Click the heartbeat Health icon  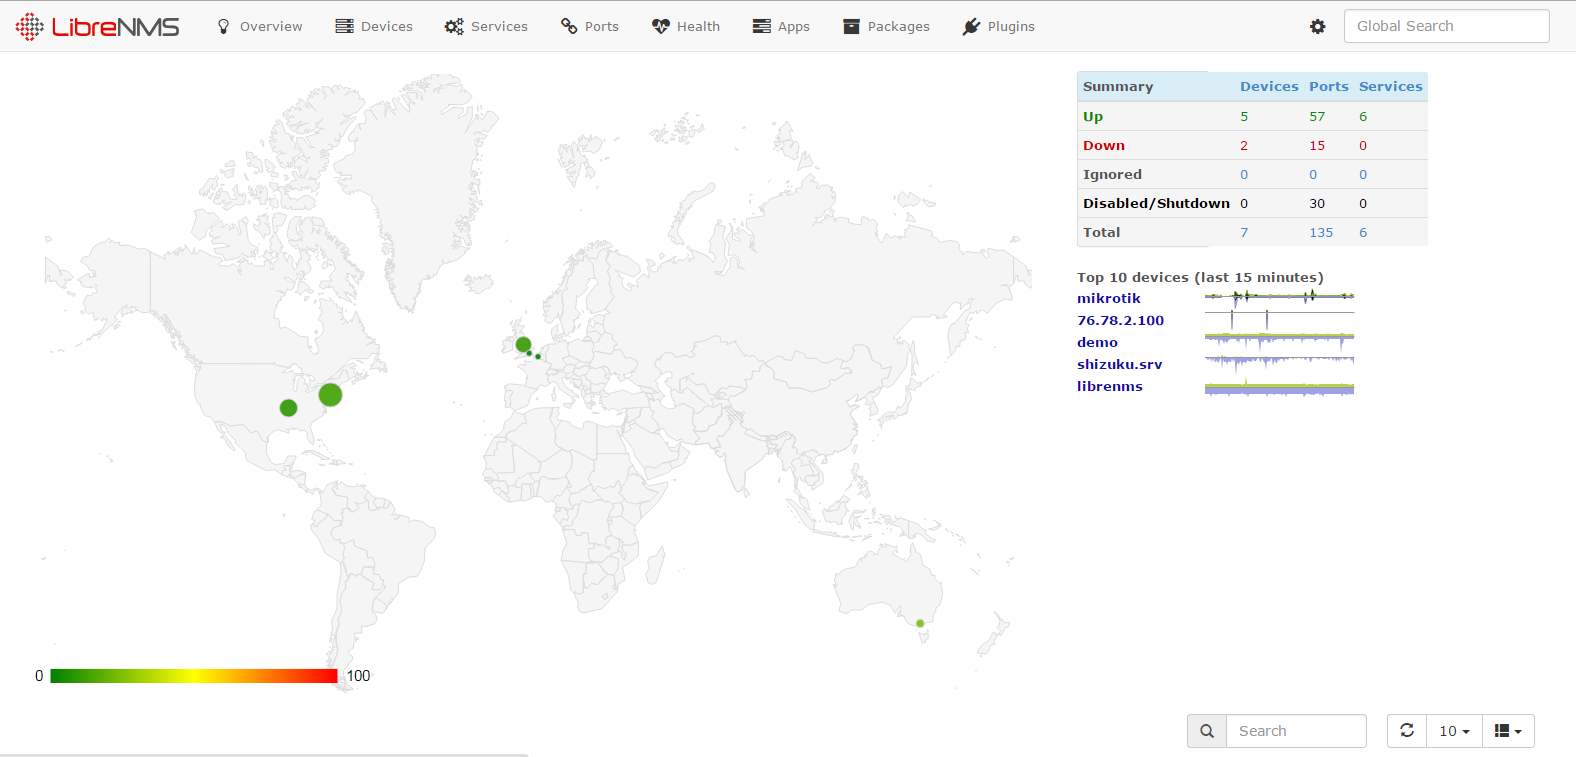(661, 26)
